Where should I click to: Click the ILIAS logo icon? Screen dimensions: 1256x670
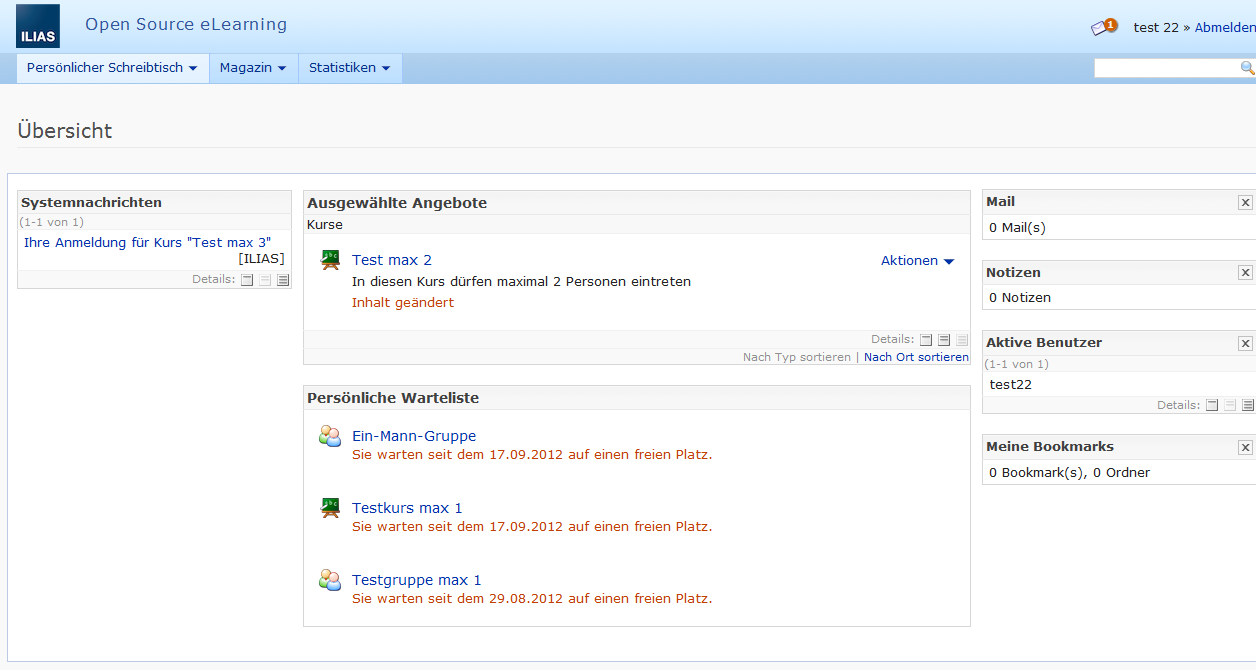[x=37, y=25]
